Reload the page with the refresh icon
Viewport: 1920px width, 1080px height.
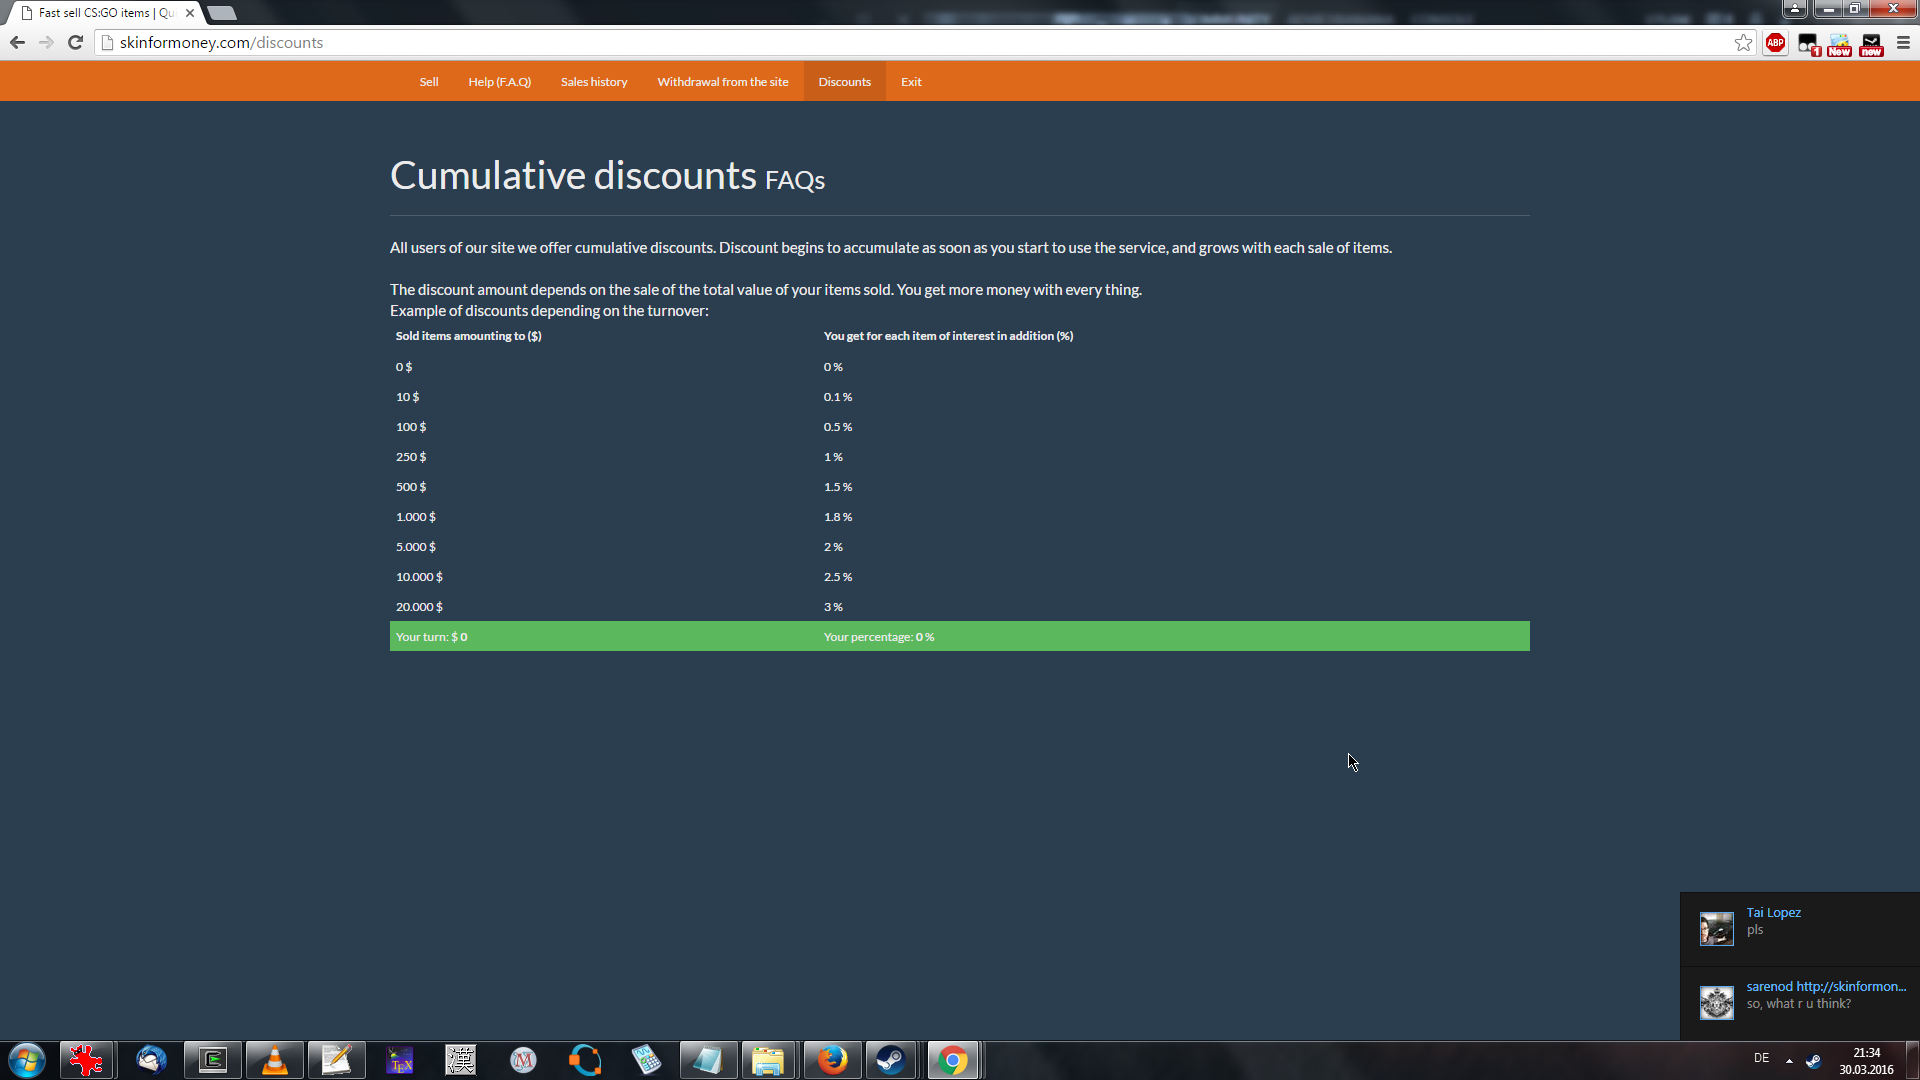[x=75, y=43]
